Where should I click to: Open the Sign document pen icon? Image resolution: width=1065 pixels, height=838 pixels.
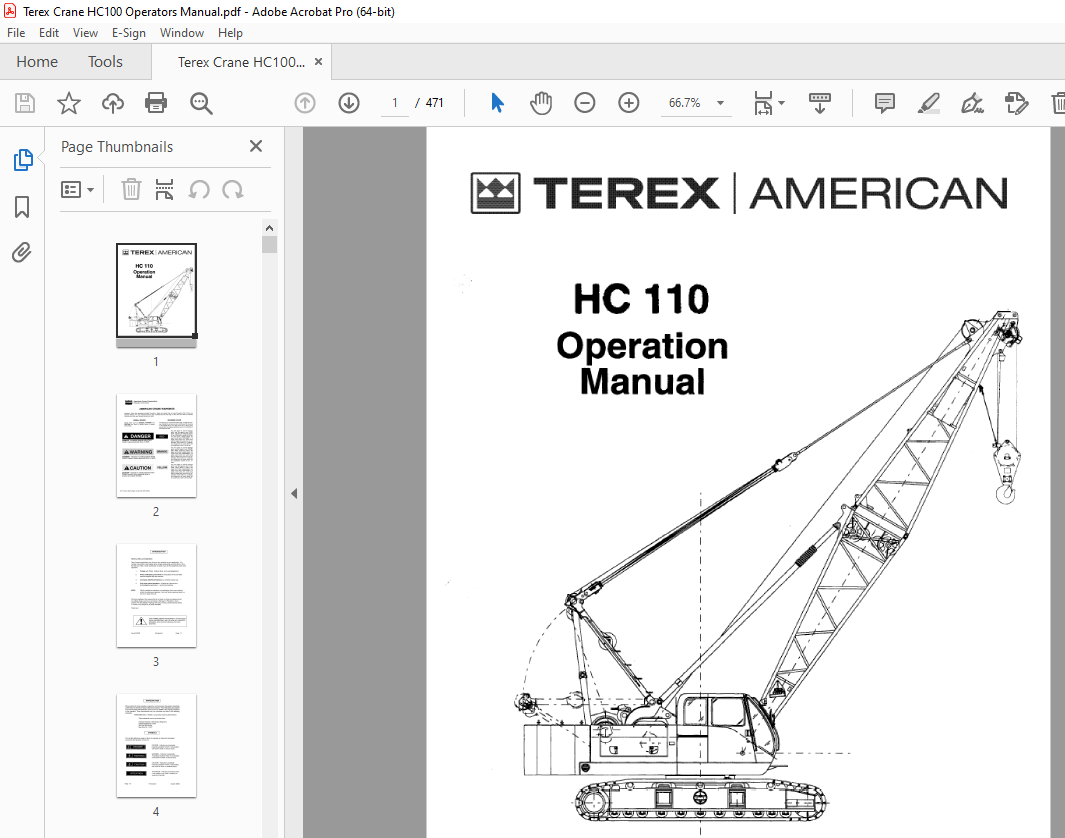[972, 103]
